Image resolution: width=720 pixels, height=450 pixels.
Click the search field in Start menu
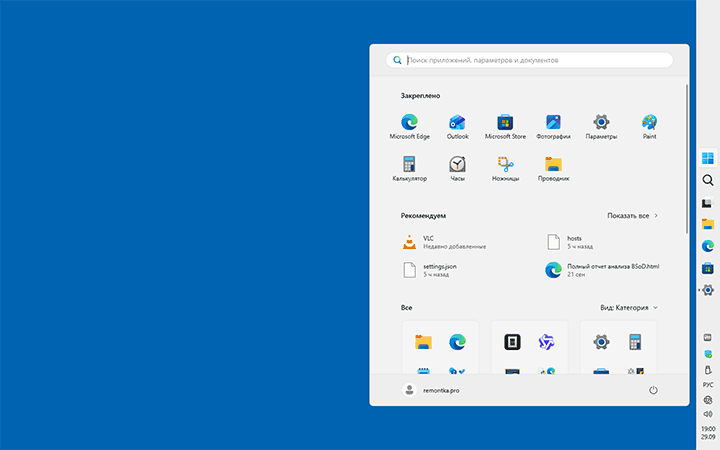(529, 60)
